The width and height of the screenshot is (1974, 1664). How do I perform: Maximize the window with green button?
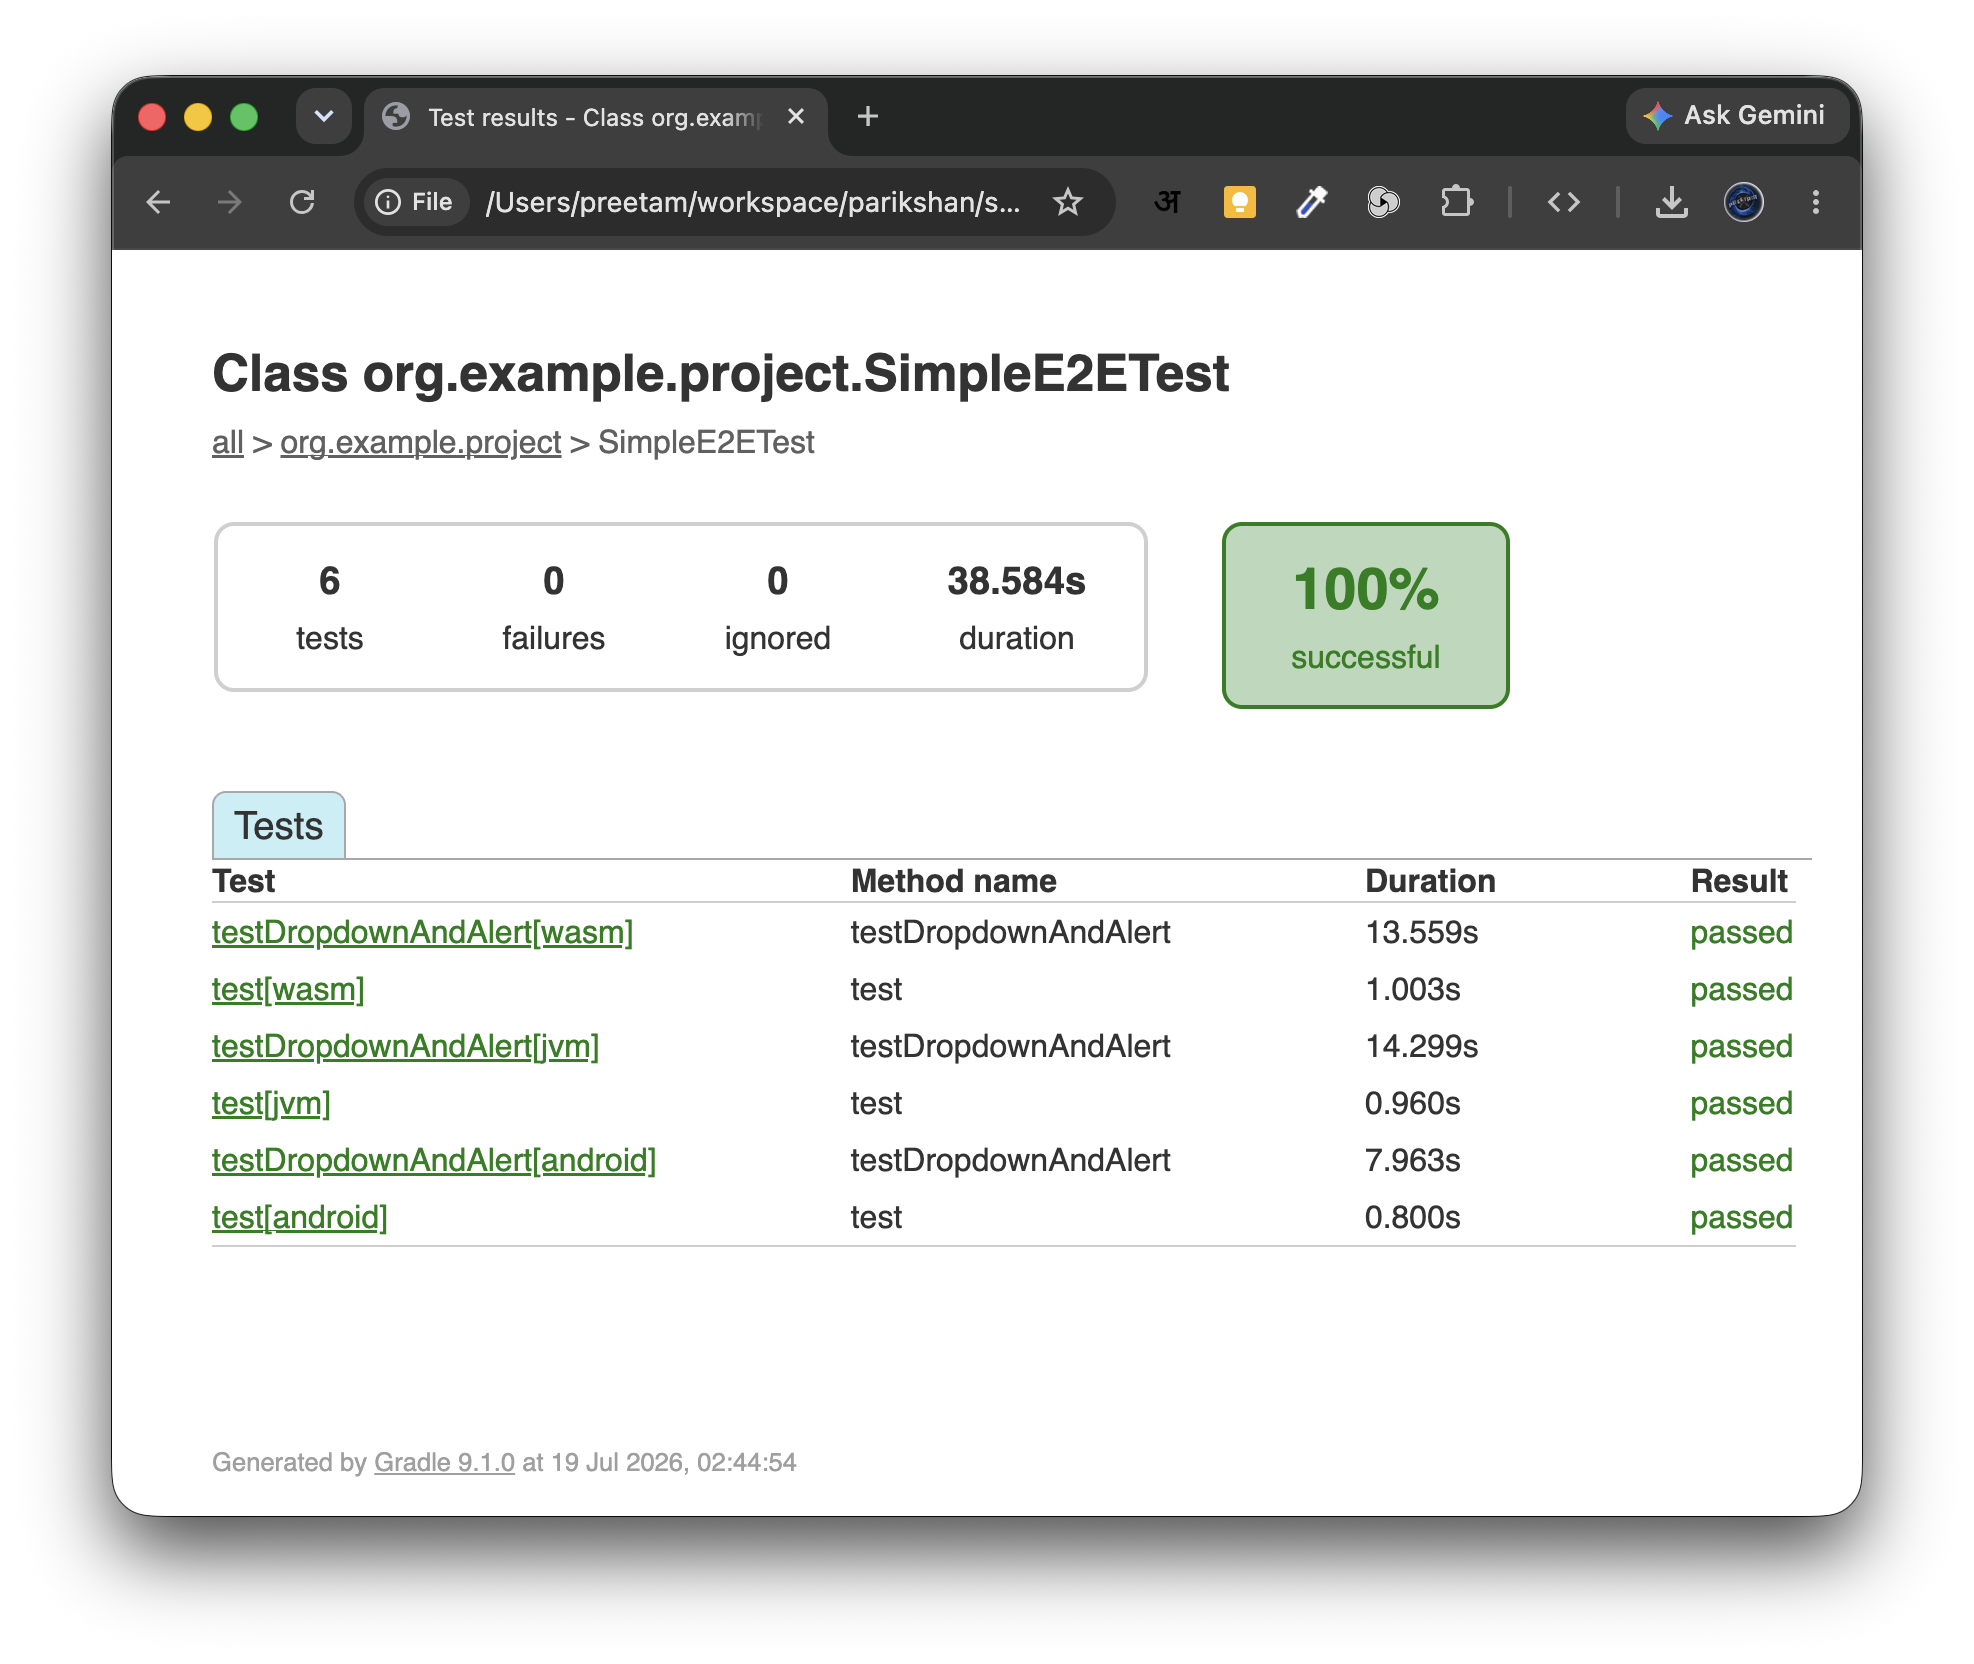tap(244, 117)
